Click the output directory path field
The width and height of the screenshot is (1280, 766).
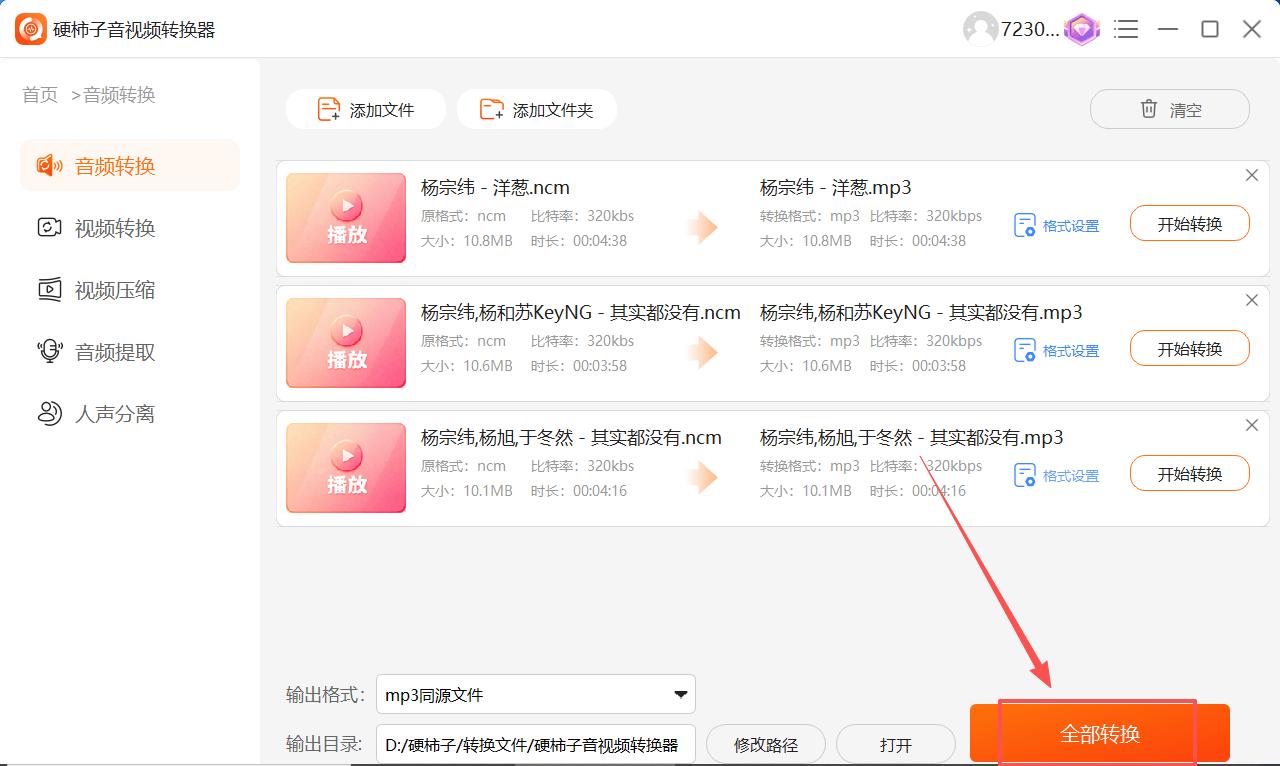pyautogui.click(x=535, y=744)
